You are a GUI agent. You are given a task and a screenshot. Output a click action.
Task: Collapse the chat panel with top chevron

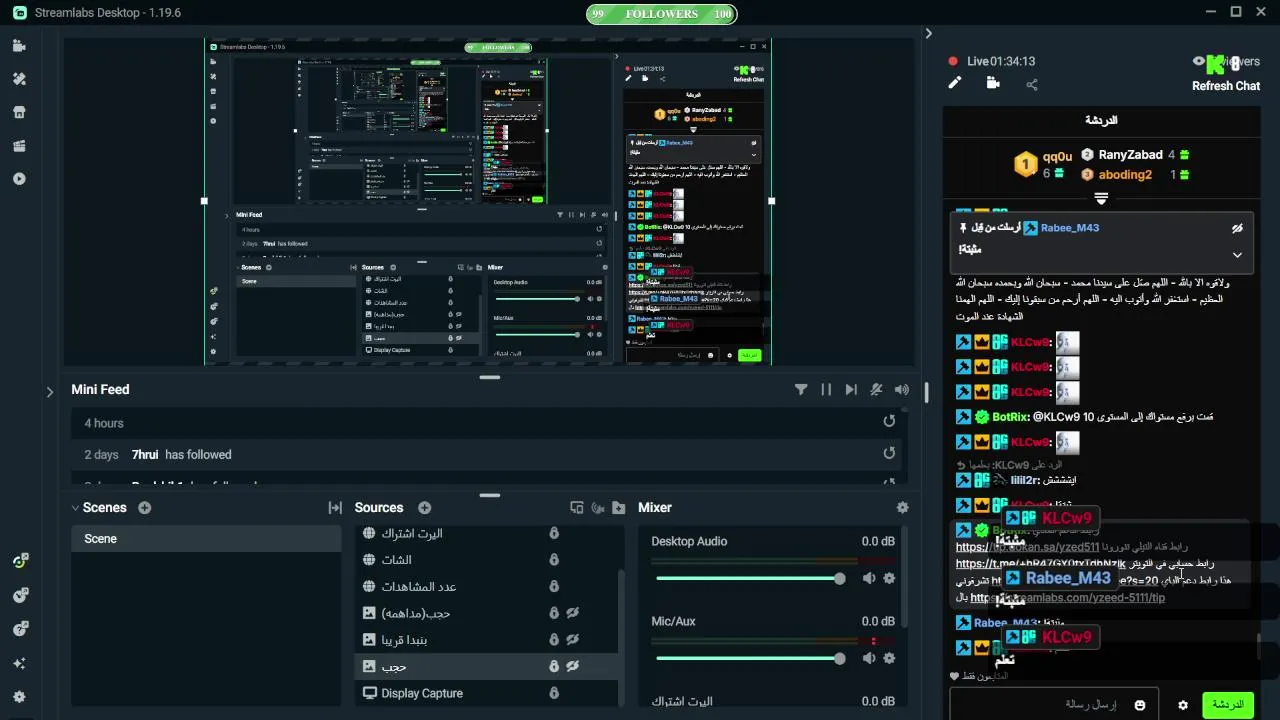928,34
